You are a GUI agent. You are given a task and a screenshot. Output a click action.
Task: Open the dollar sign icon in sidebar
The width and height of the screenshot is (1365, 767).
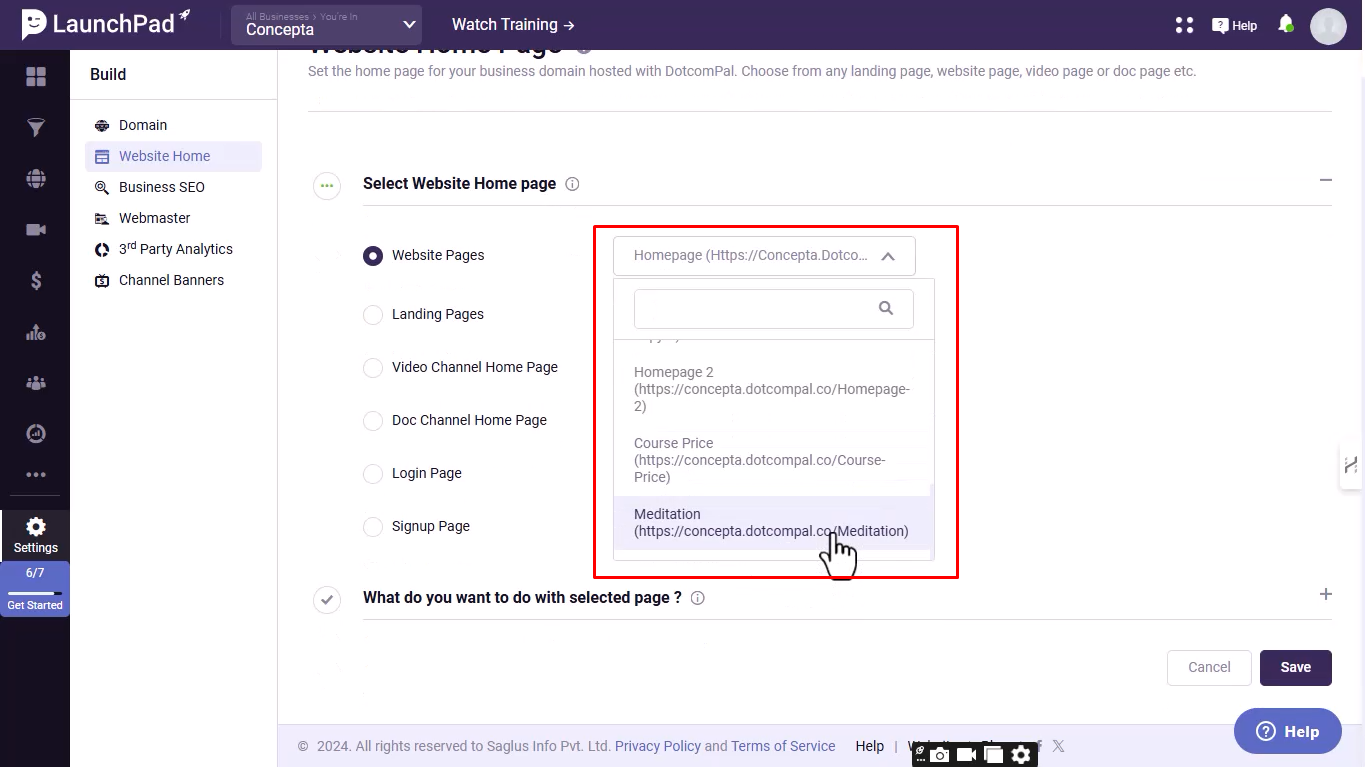(x=36, y=281)
